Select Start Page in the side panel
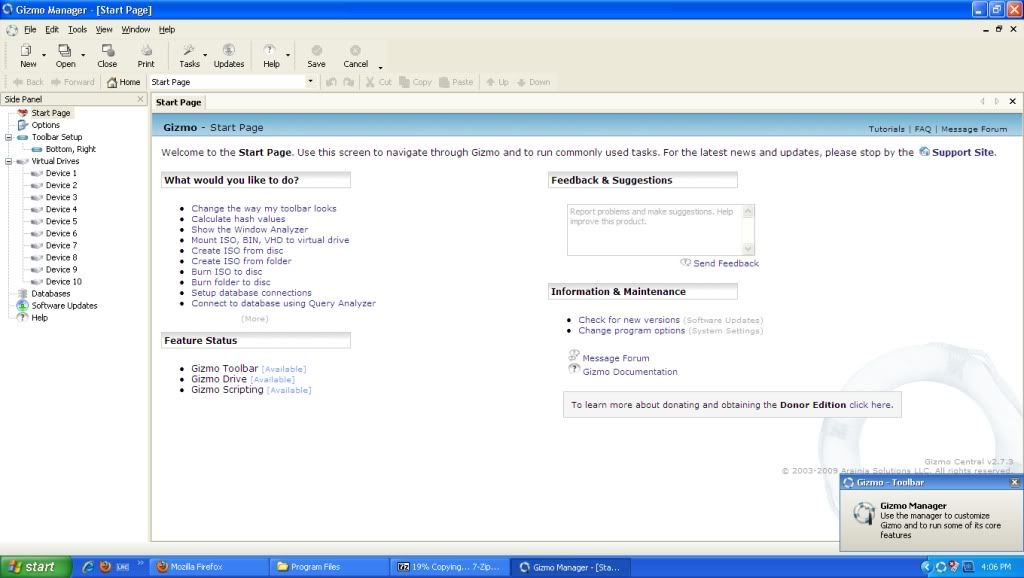This screenshot has height=578, width=1024. 50,113
